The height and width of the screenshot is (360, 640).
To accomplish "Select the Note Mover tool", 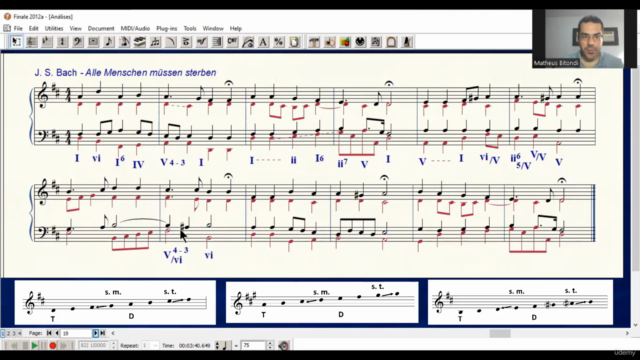I will [x=329, y=42].
